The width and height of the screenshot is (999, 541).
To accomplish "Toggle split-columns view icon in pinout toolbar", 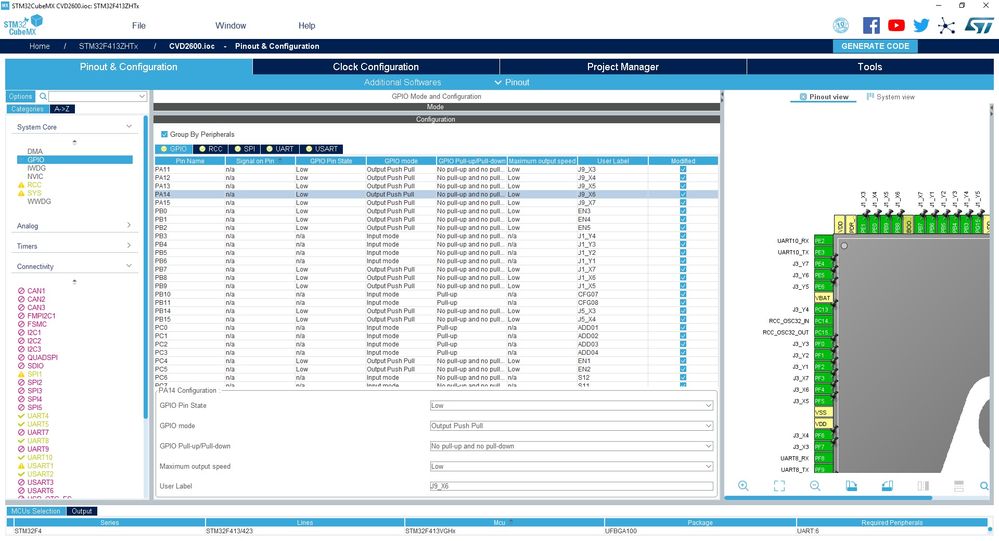I will tap(923, 486).
